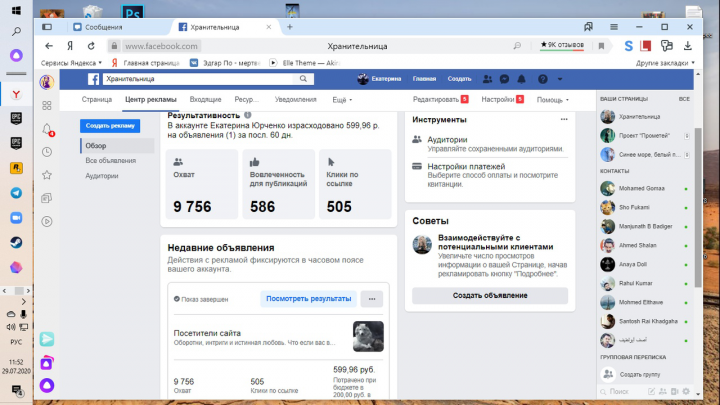Click the info icon next to Результативность

[248, 115]
